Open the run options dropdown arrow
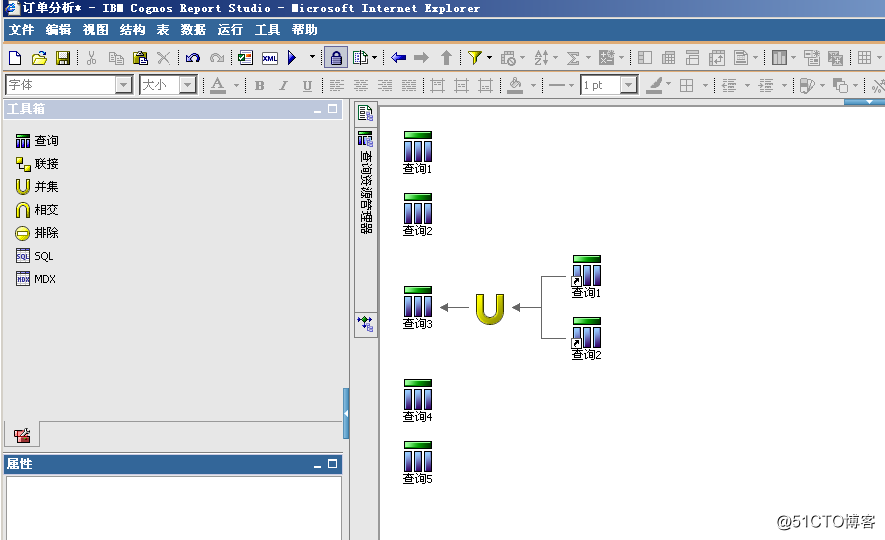 pyautogui.click(x=312, y=57)
